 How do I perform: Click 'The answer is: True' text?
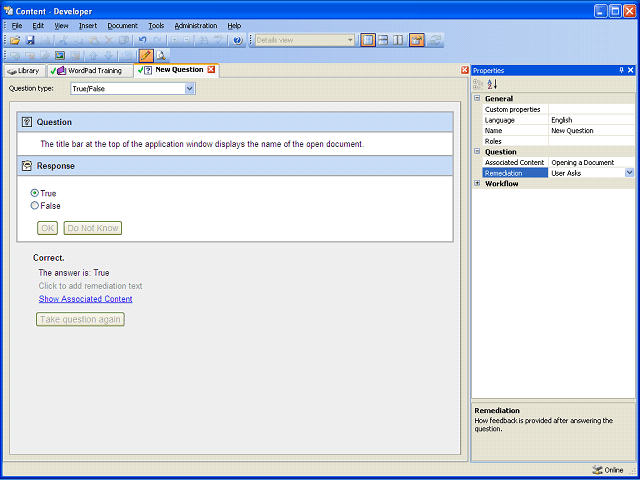click(x=74, y=273)
